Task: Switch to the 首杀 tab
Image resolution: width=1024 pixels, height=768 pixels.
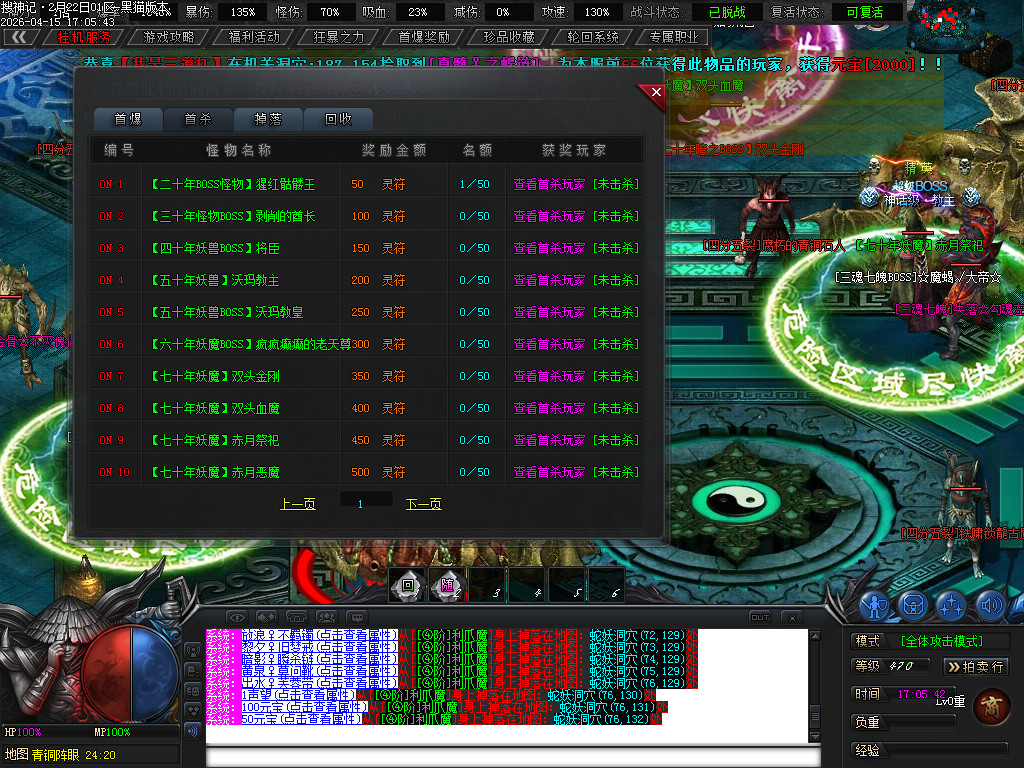Action: 196,118
